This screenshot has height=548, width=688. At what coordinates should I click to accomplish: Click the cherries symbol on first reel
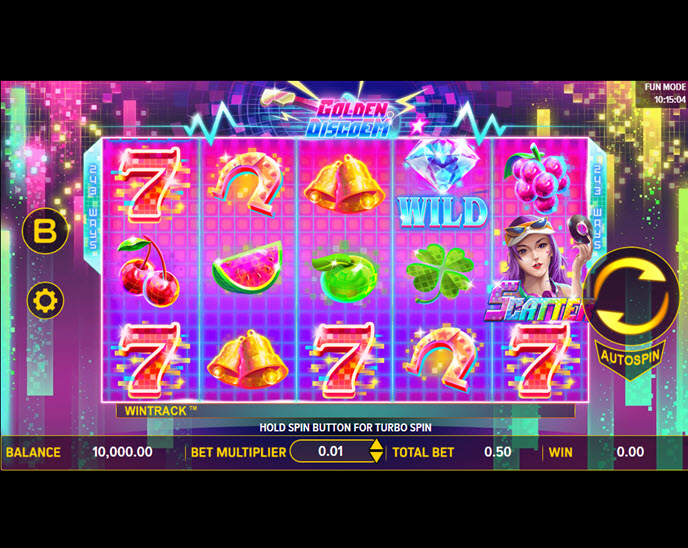point(147,270)
